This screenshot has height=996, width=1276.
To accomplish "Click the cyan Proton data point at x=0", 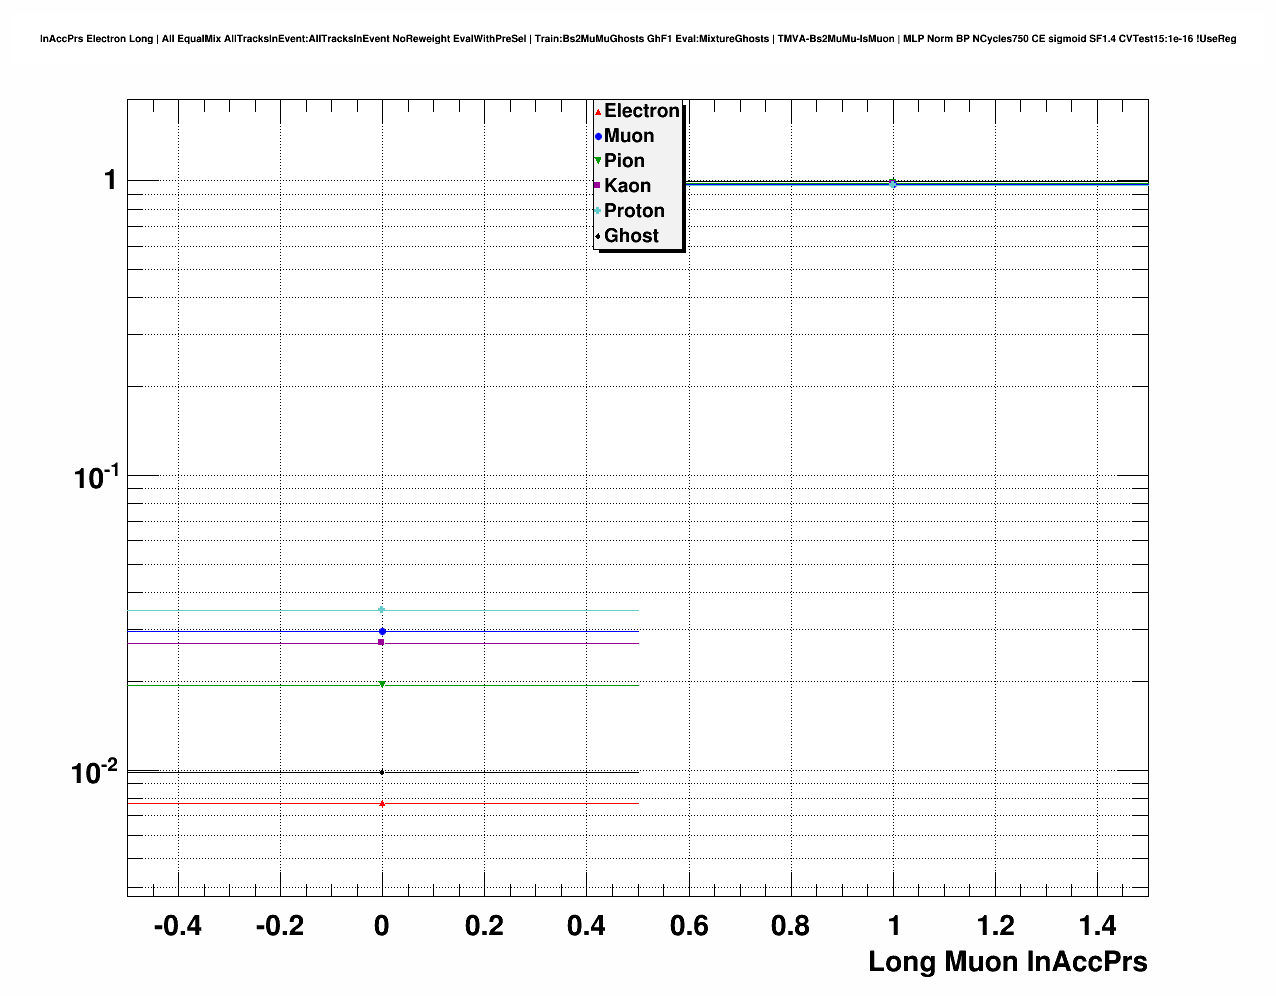I will coord(382,610).
